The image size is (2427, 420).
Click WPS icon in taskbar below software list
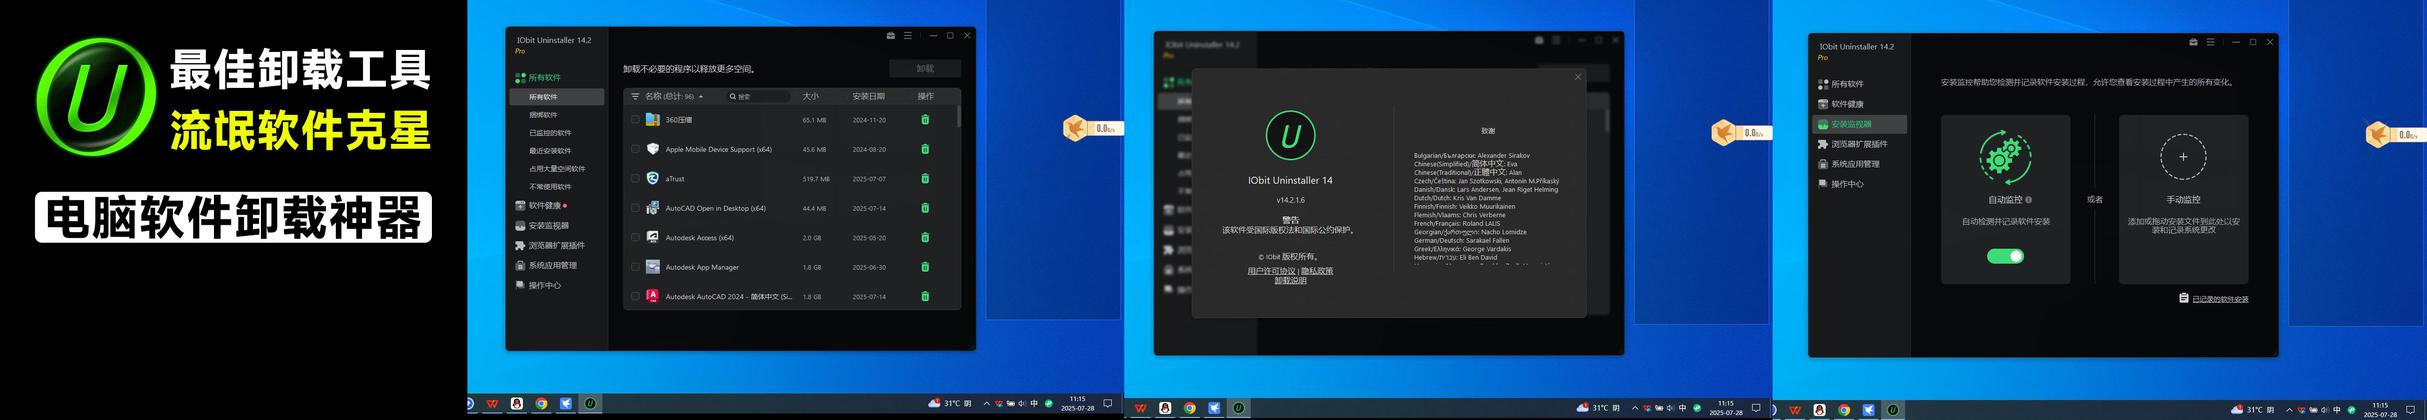pos(492,404)
